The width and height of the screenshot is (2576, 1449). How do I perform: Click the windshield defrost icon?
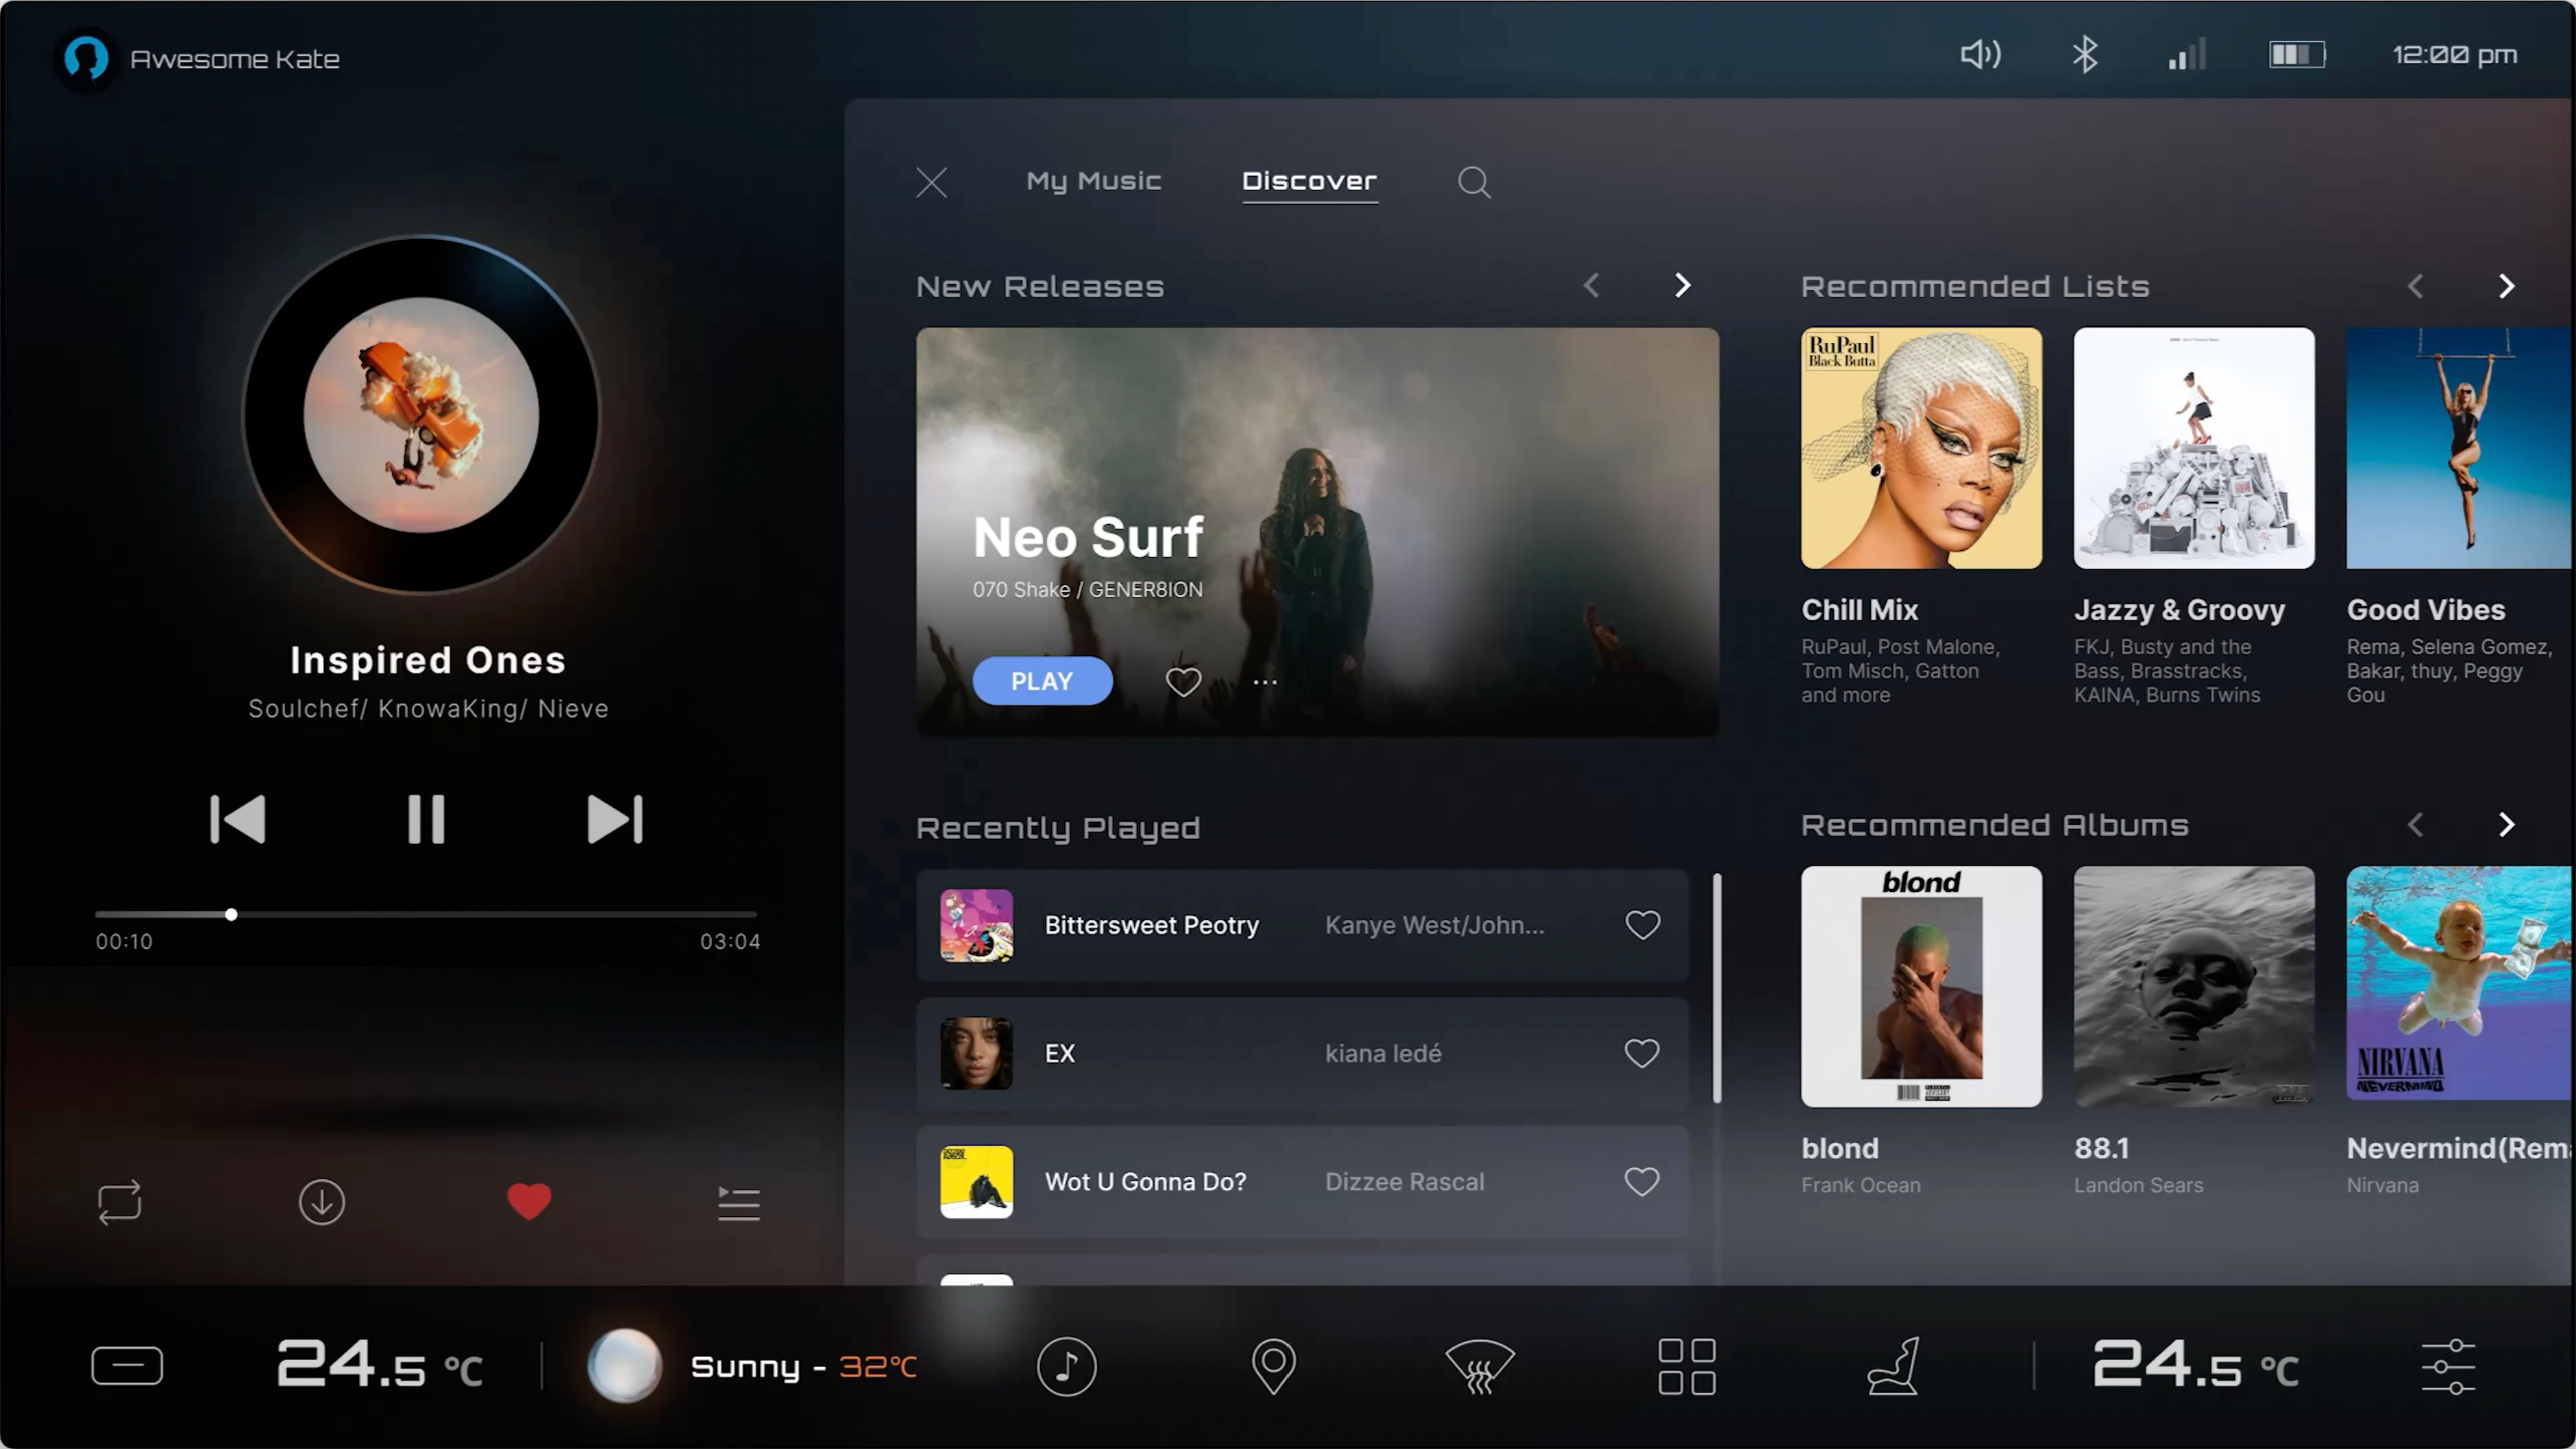1479,1366
